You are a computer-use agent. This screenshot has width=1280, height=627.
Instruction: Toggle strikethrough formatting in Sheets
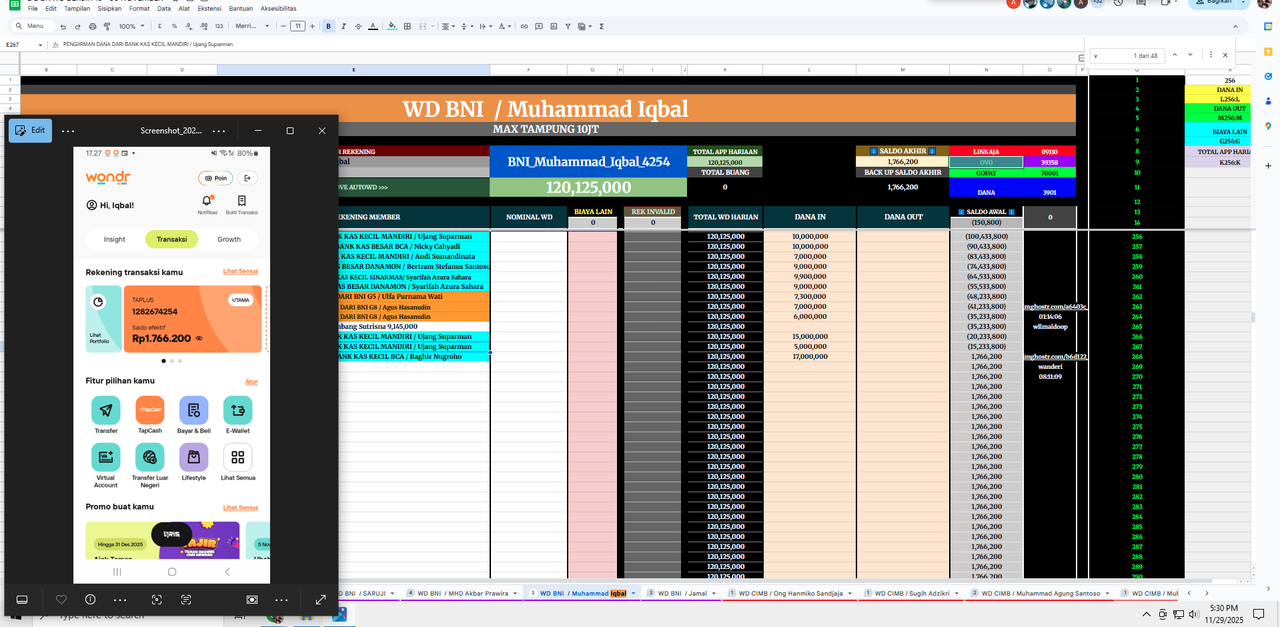(x=358, y=26)
